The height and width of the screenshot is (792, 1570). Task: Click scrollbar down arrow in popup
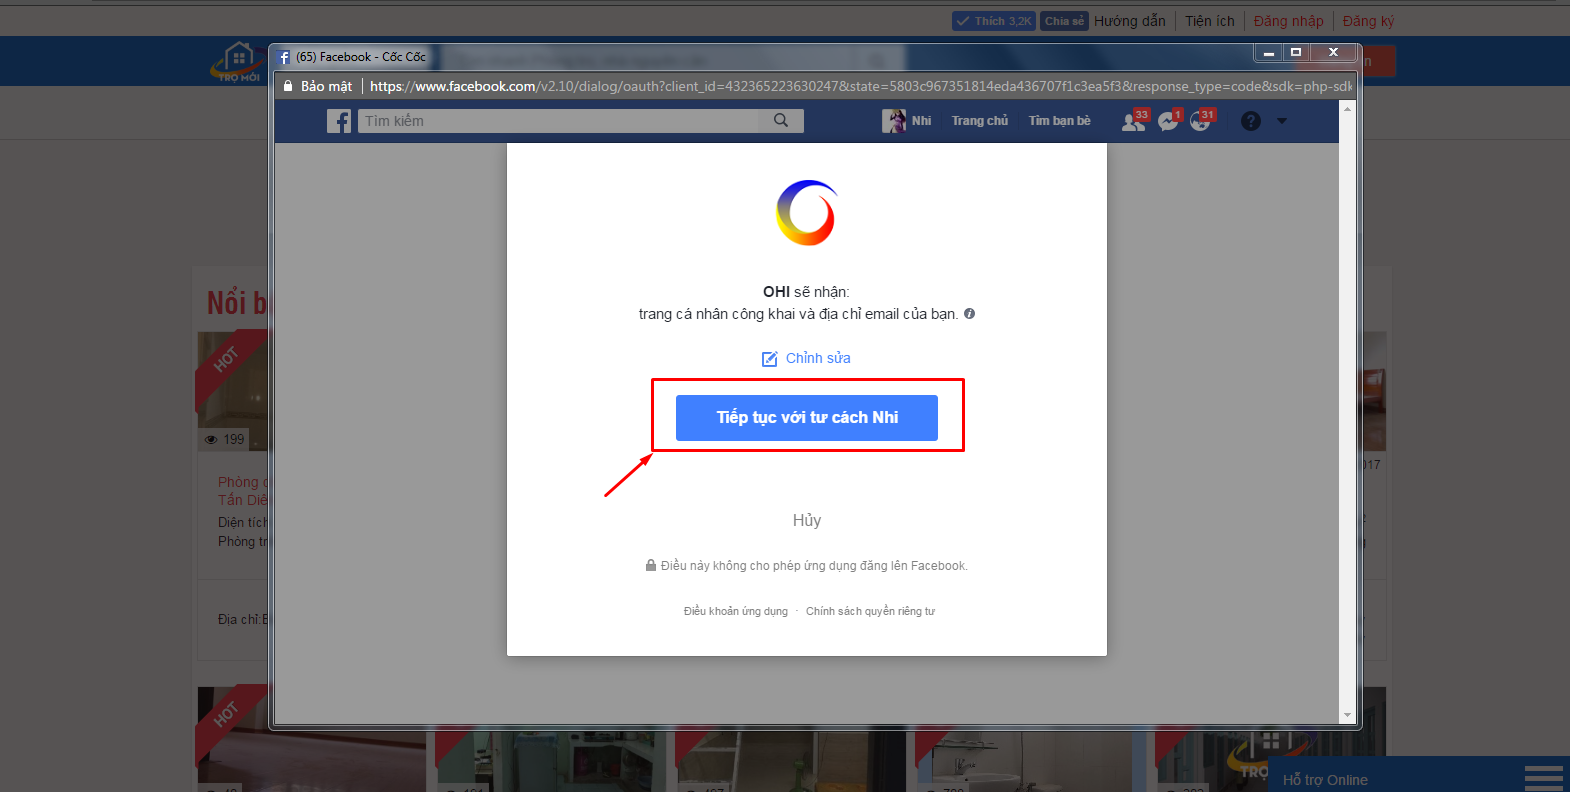[x=1347, y=715]
